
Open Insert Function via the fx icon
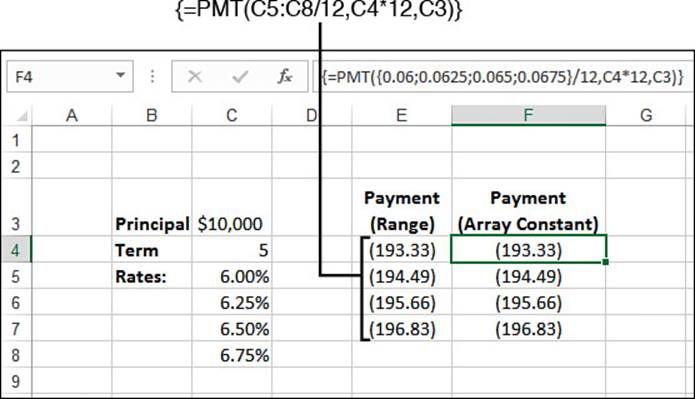(285, 77)
